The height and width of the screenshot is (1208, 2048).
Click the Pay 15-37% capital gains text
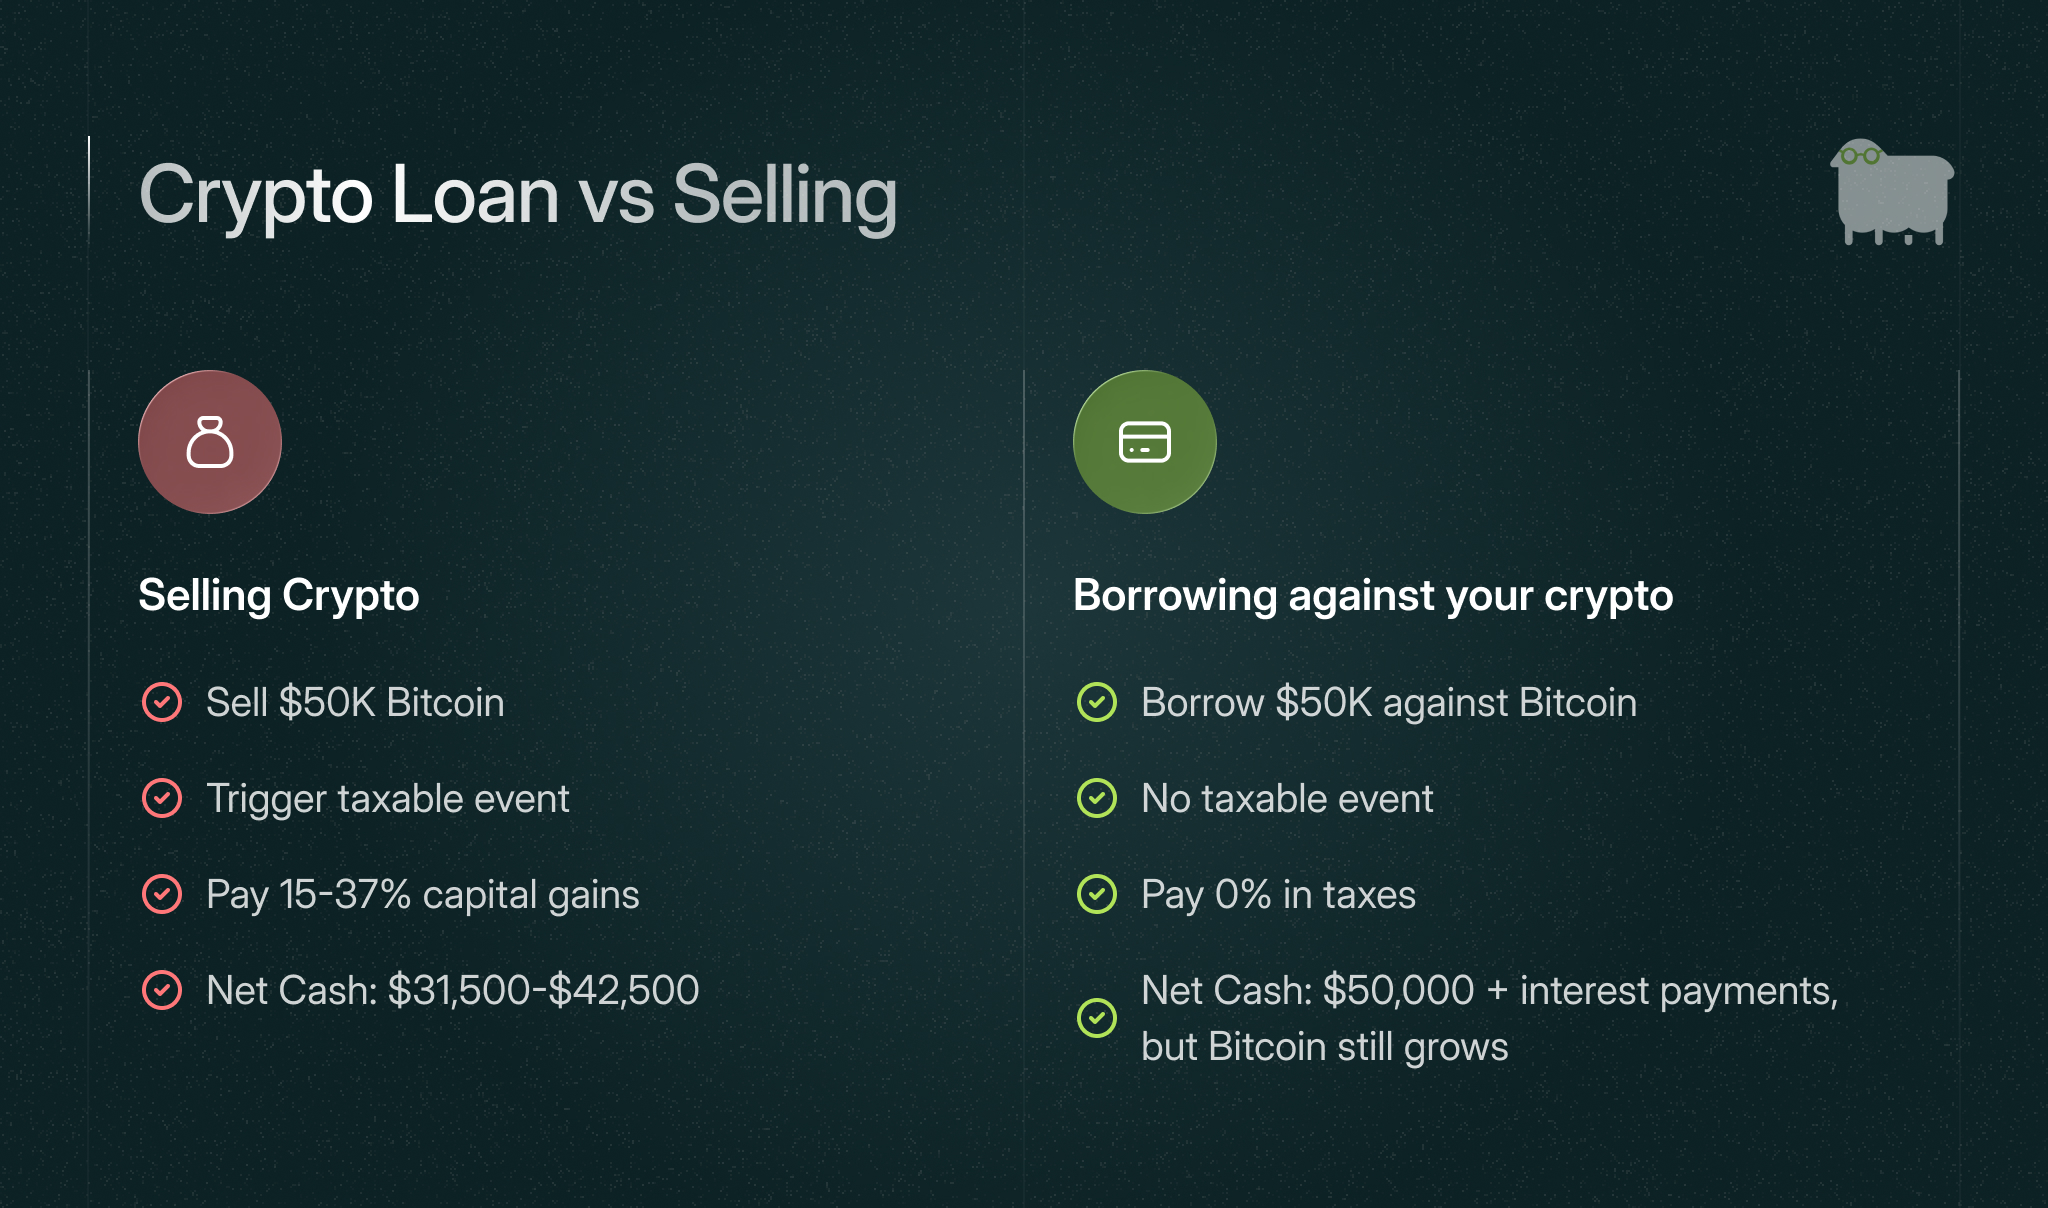[422, 894]
